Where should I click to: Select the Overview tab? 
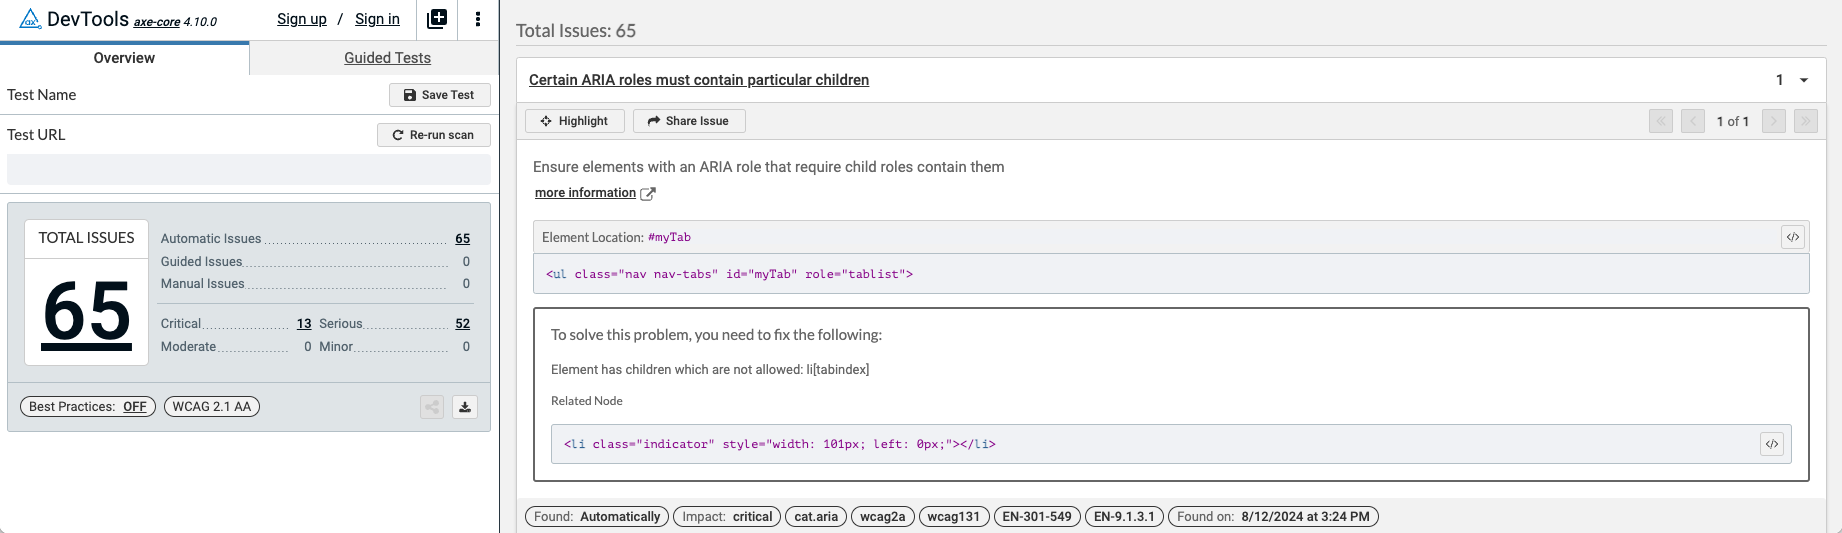click(x=124, y=58)
